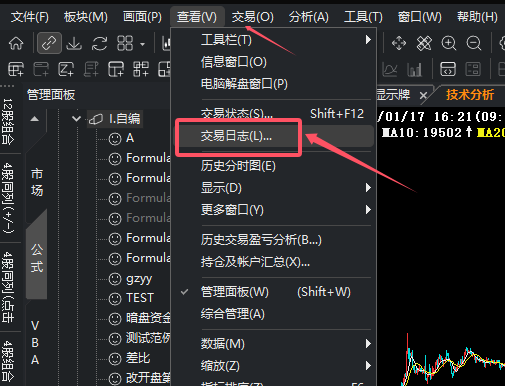
Task: Select the I.自编 folder in tree
Action: point(115,119)
